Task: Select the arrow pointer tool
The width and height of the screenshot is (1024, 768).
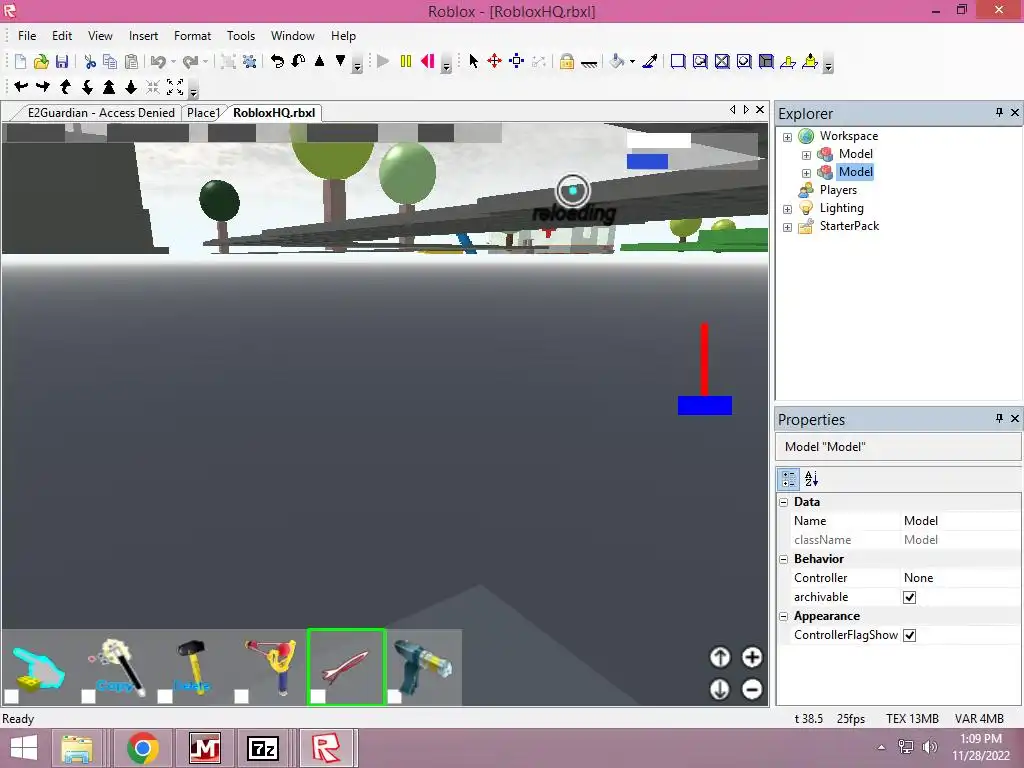Action: click(x=473, y=61)
